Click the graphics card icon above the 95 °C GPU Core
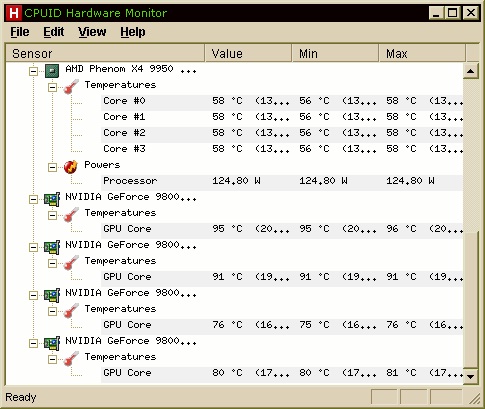Screen dimensions: 485x409 52,199
